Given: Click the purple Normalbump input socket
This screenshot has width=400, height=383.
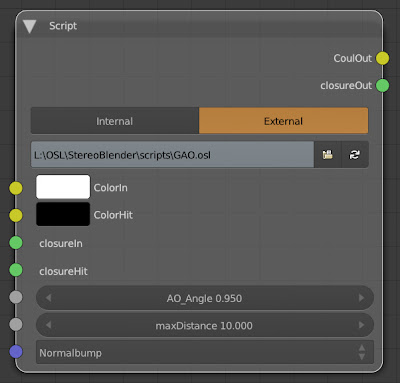Looking at the screenshot, I should click(16, 352).
